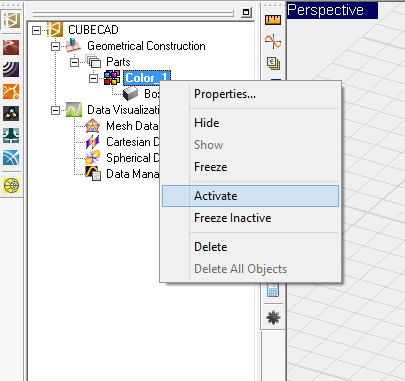The width and height of the screenshot is (405, 381).
Task: Click the stacked layers E icon
Action: click(x=273, y=63)
